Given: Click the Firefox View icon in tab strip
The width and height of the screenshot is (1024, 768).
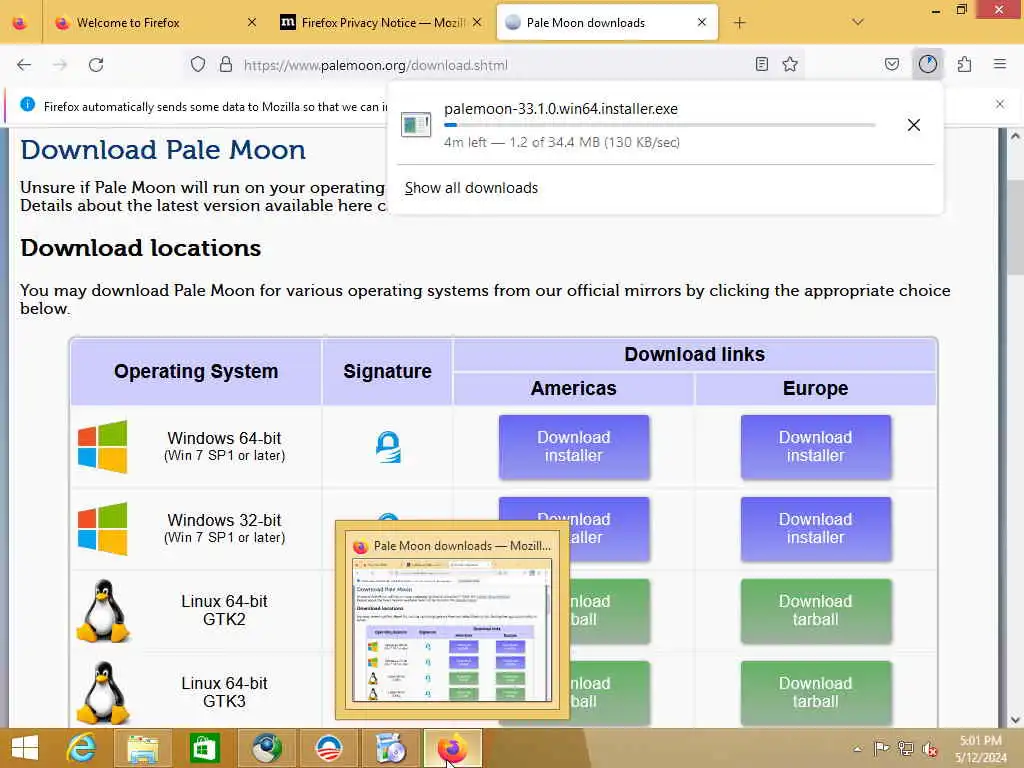Looking at the screenshot, I should click(x=20, y=23).
